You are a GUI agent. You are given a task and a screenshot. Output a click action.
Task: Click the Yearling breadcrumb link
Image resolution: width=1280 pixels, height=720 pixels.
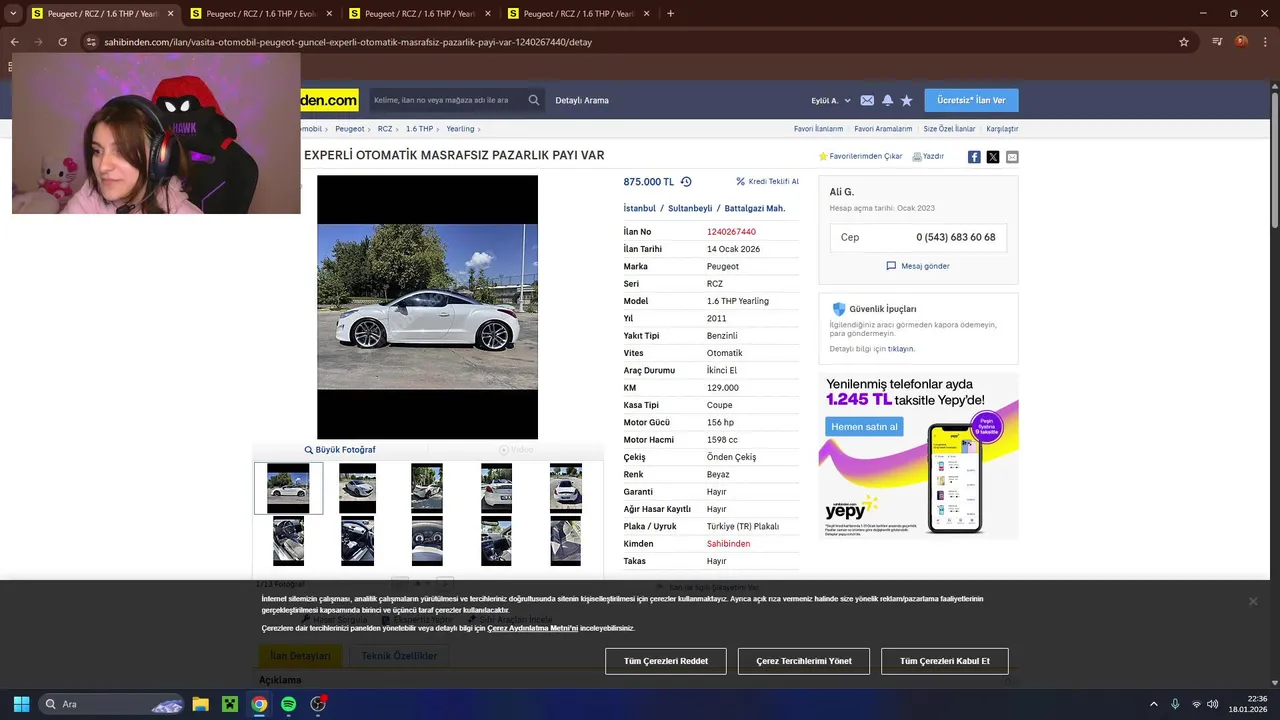click(460, 129)
